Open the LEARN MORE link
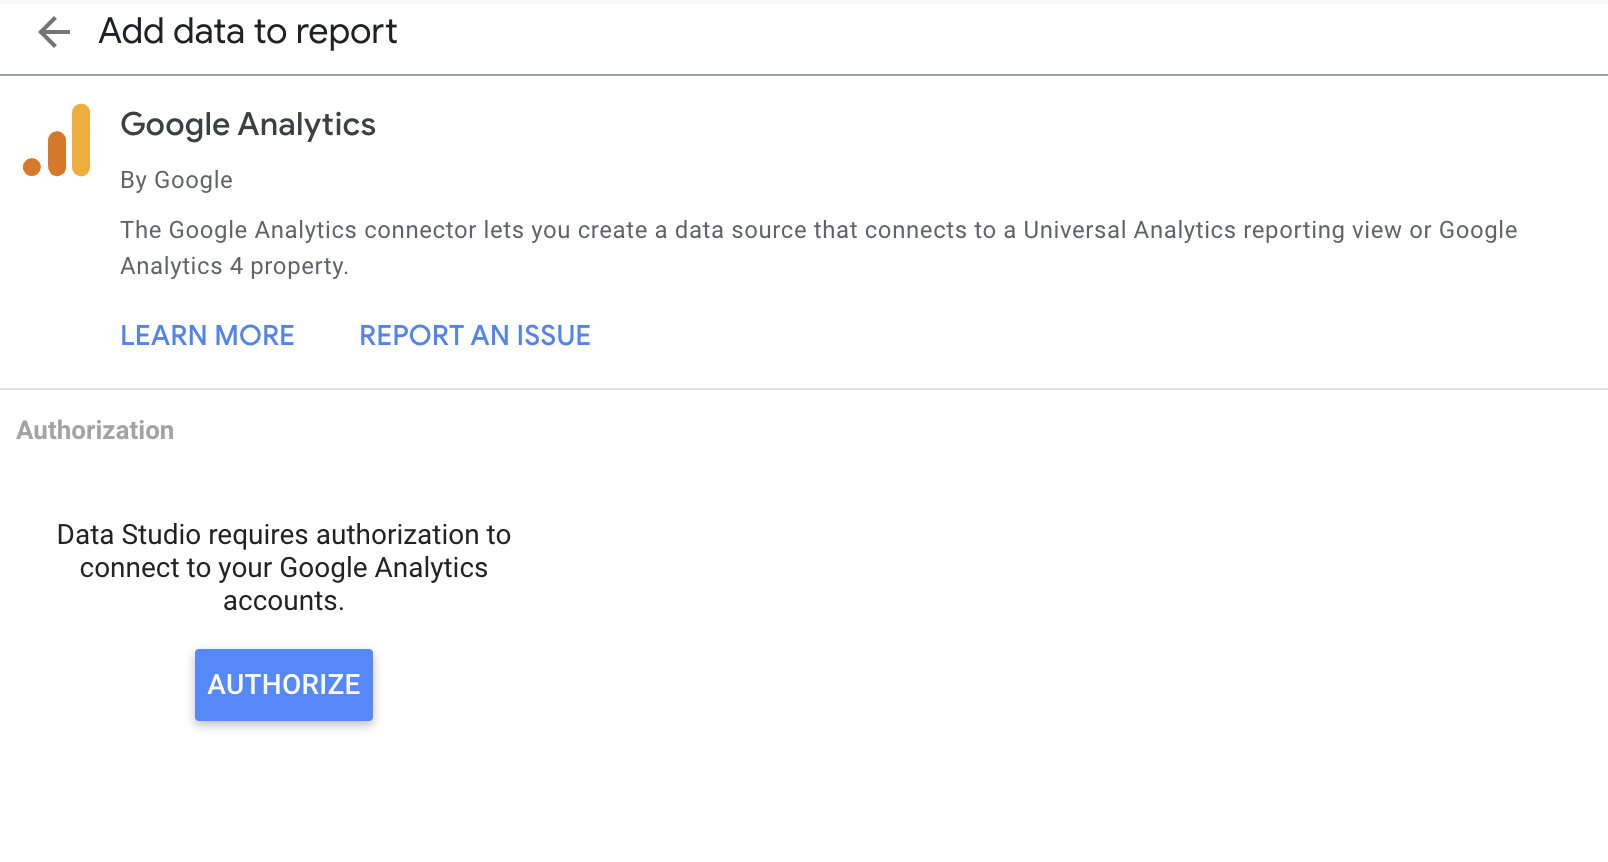The height and width of the screenshot is (862, 1608). coord(207,335)
